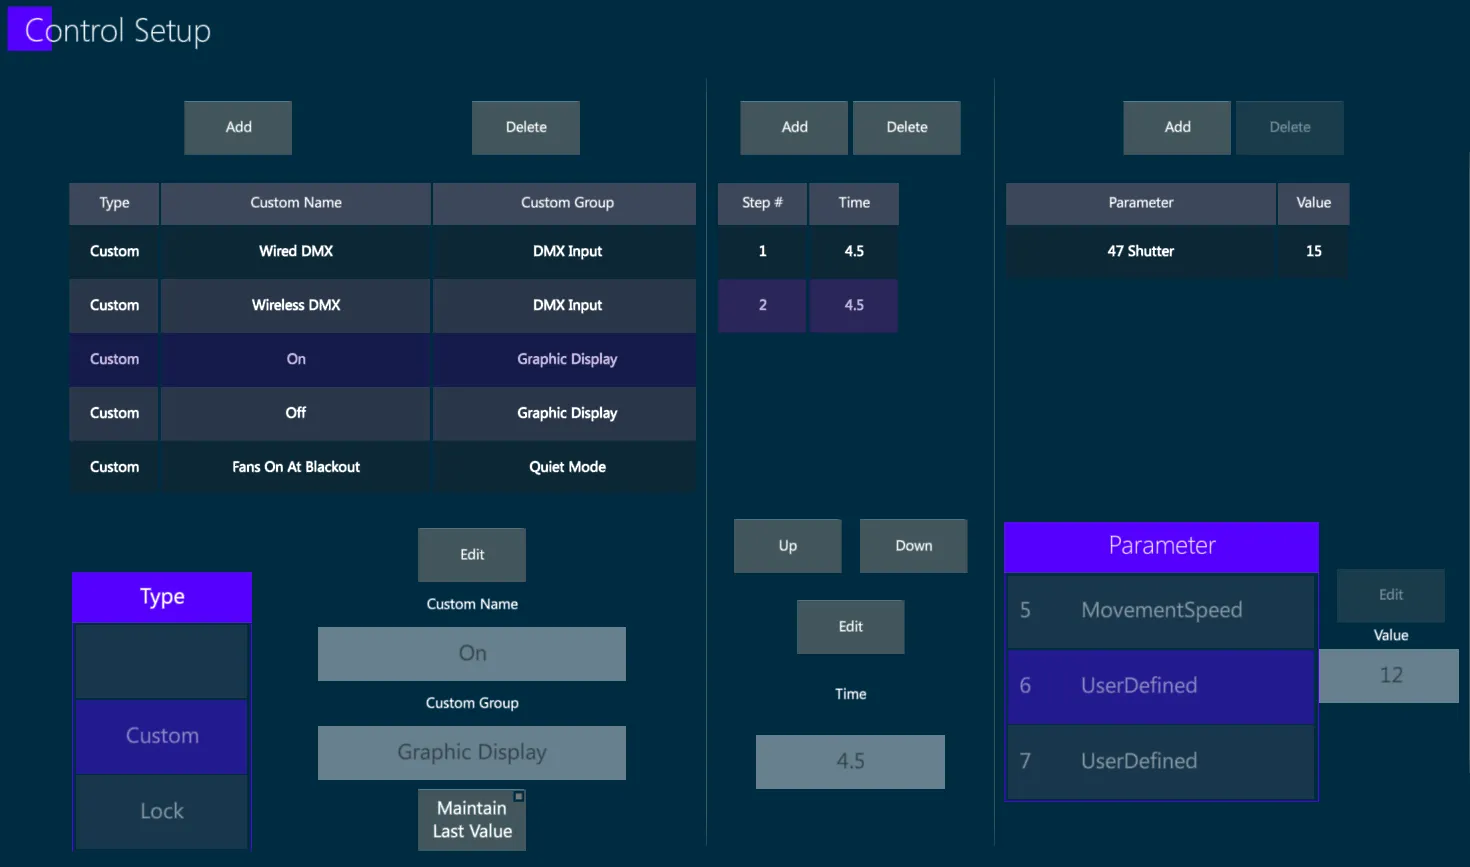
Task: Click Delete above the custom controls table
Action: coord(526,127)
